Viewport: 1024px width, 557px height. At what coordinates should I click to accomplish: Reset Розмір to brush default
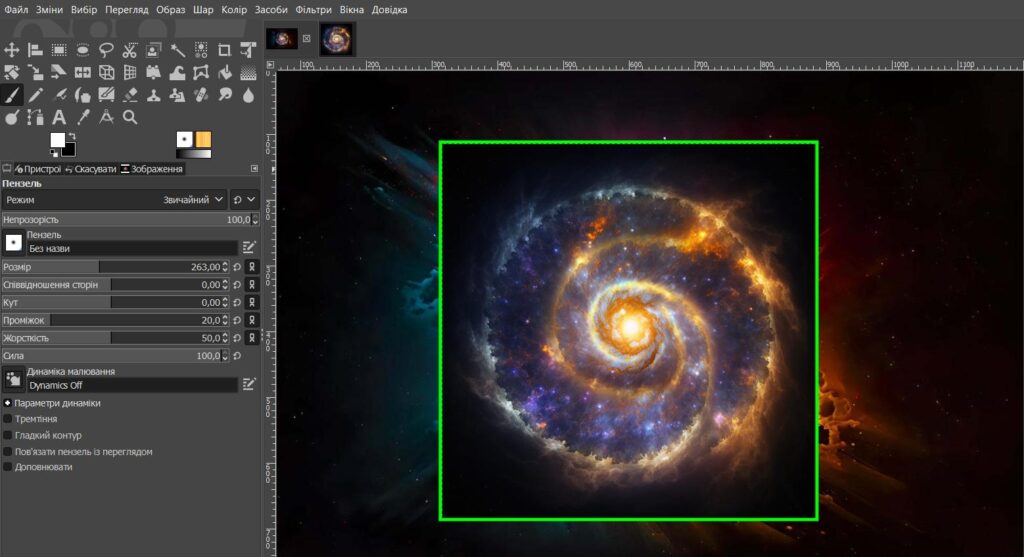coord(237,266)
